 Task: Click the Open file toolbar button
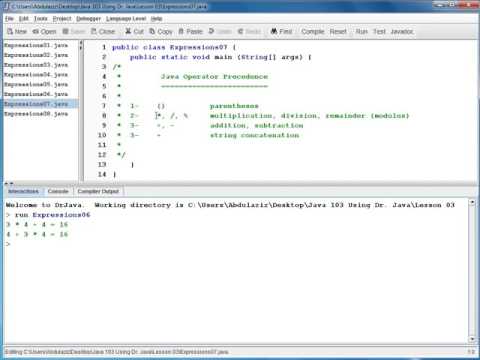[x=44, y=31]
